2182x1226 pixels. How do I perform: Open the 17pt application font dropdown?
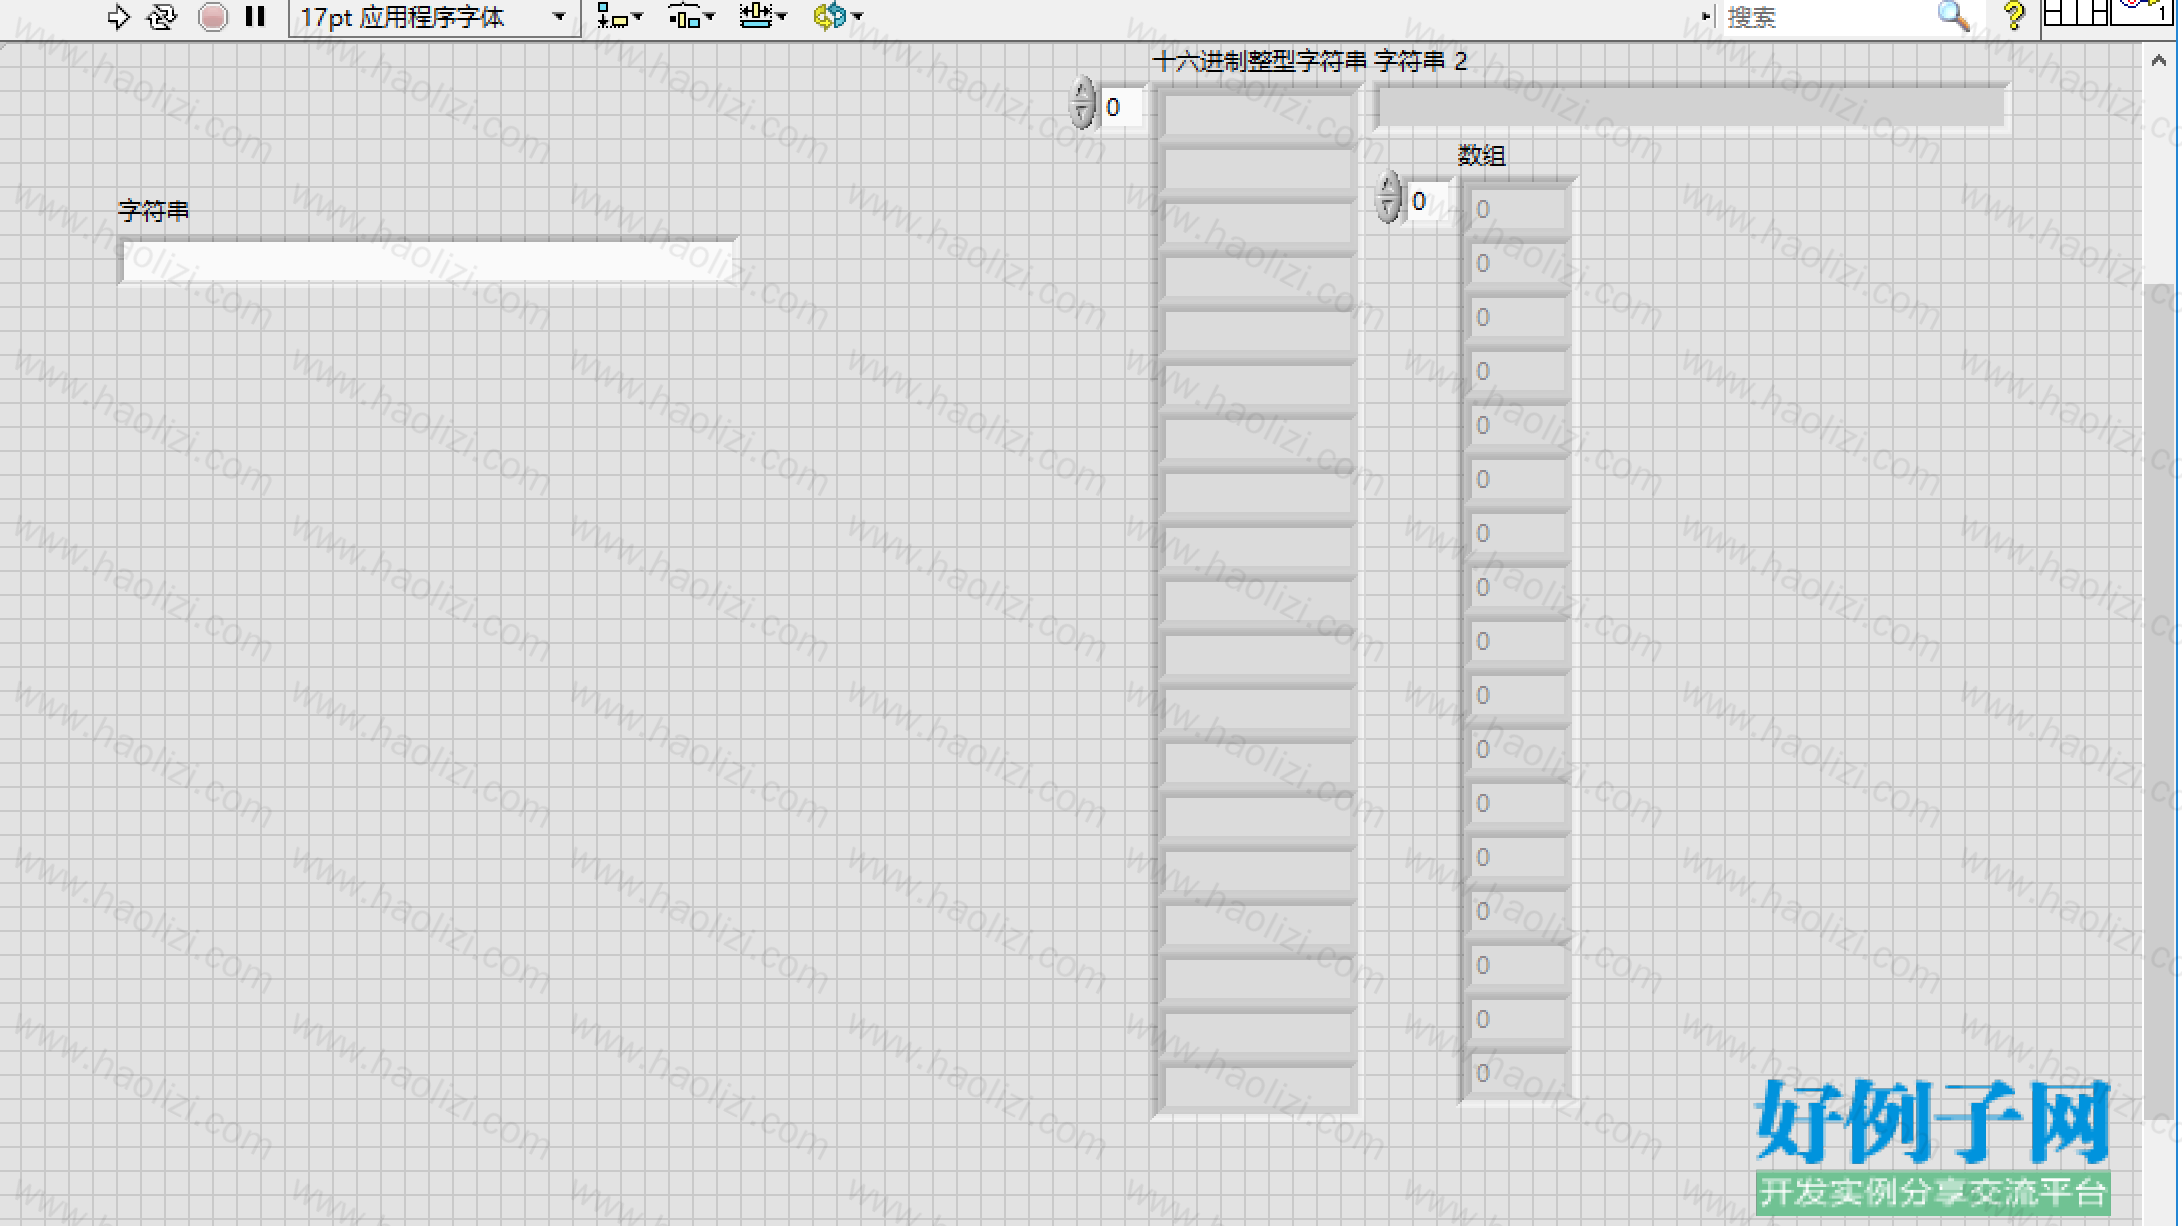pyautogui.click(x=434, y=17)
